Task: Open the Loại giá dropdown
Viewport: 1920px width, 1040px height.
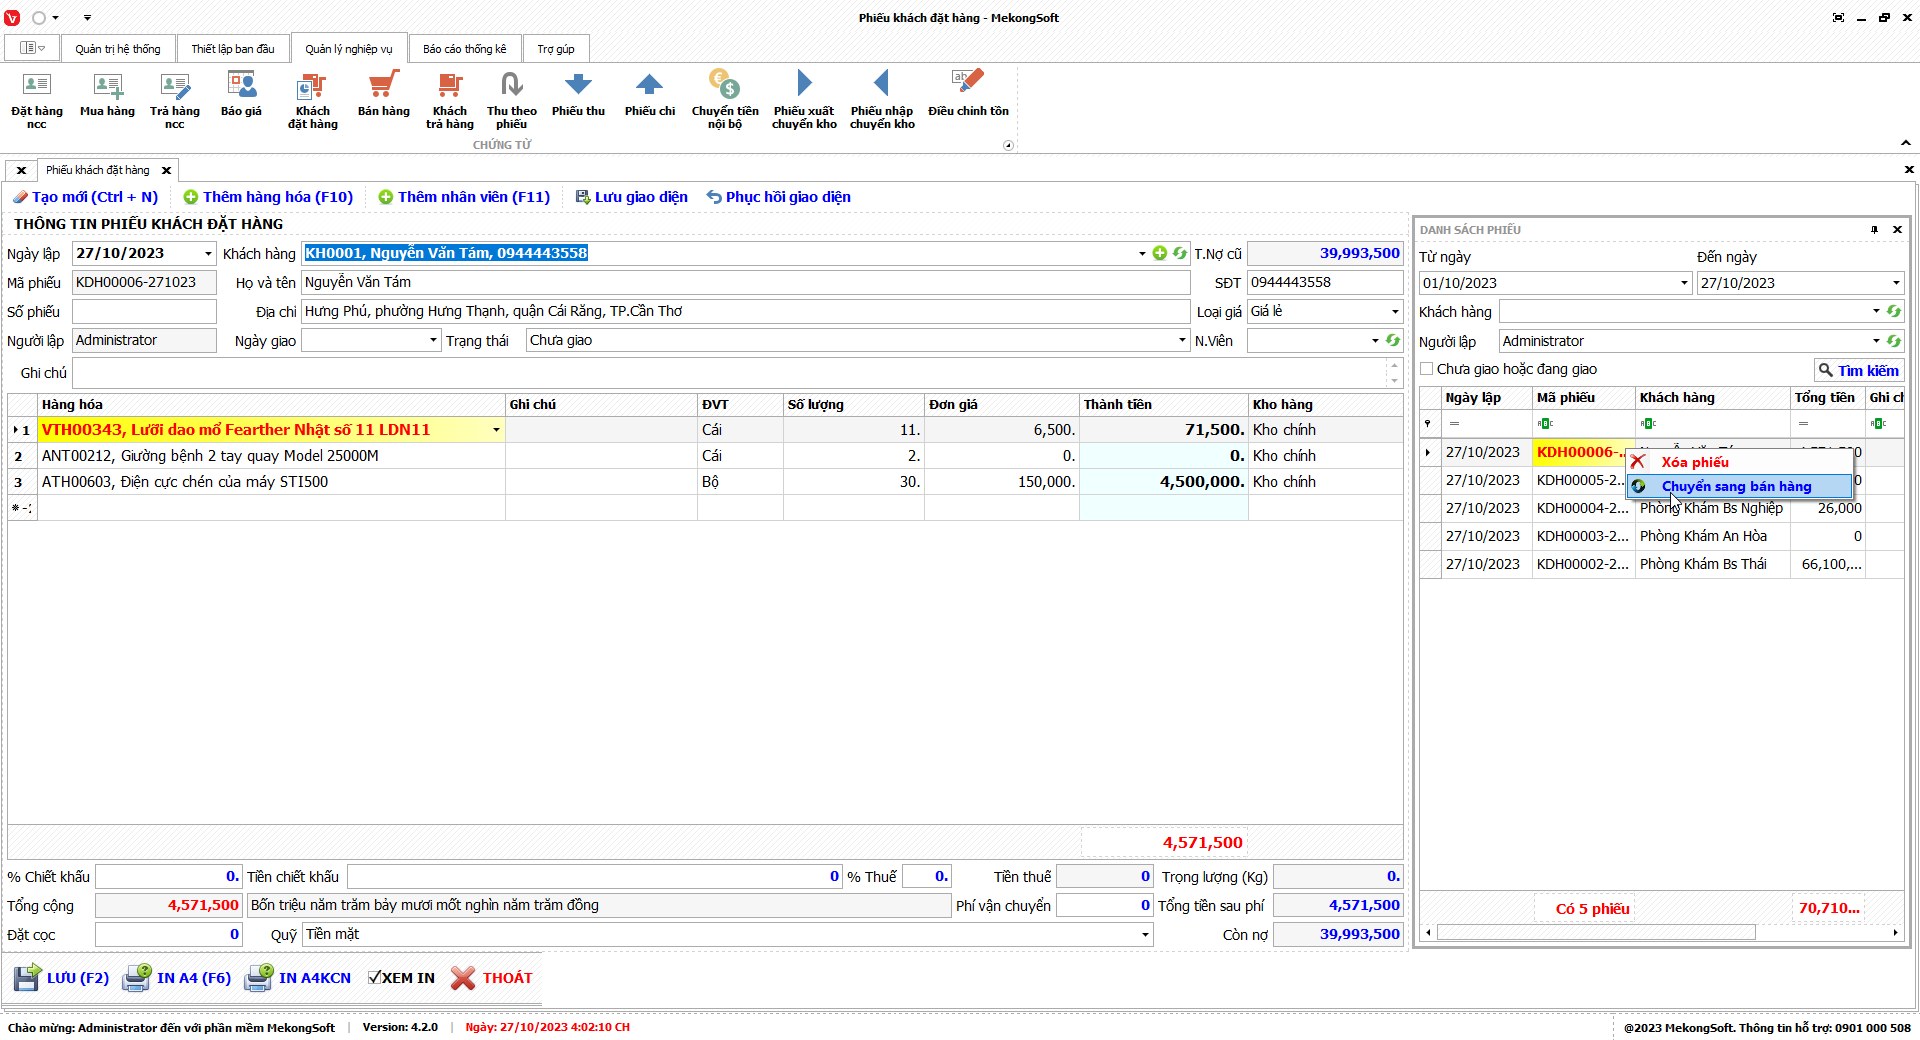Action: pyautogui.click(x=1395, y=312)
